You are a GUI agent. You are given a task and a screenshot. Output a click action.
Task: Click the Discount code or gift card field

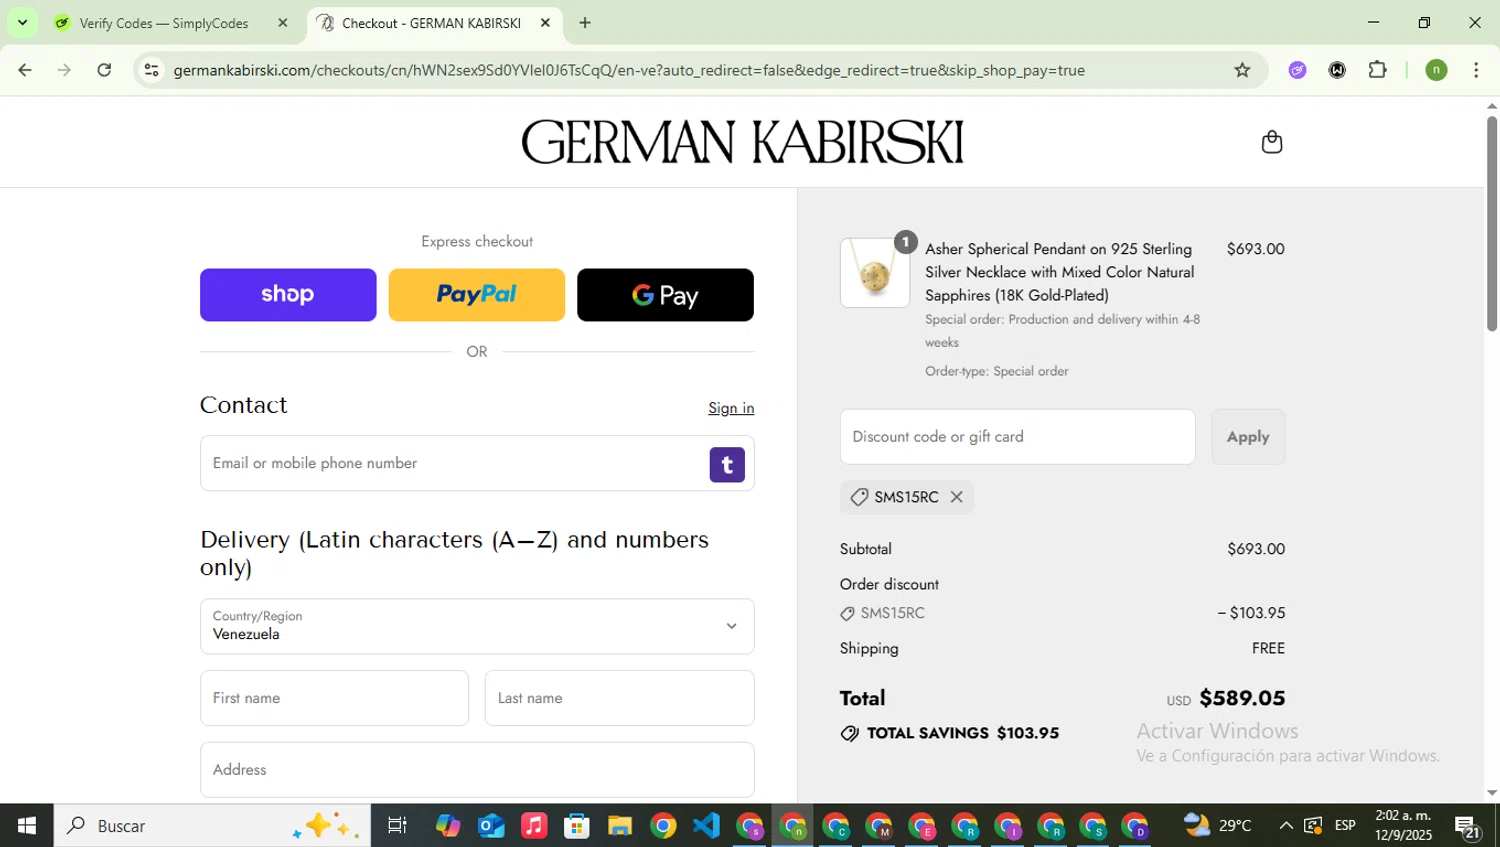click(1017, 437)
